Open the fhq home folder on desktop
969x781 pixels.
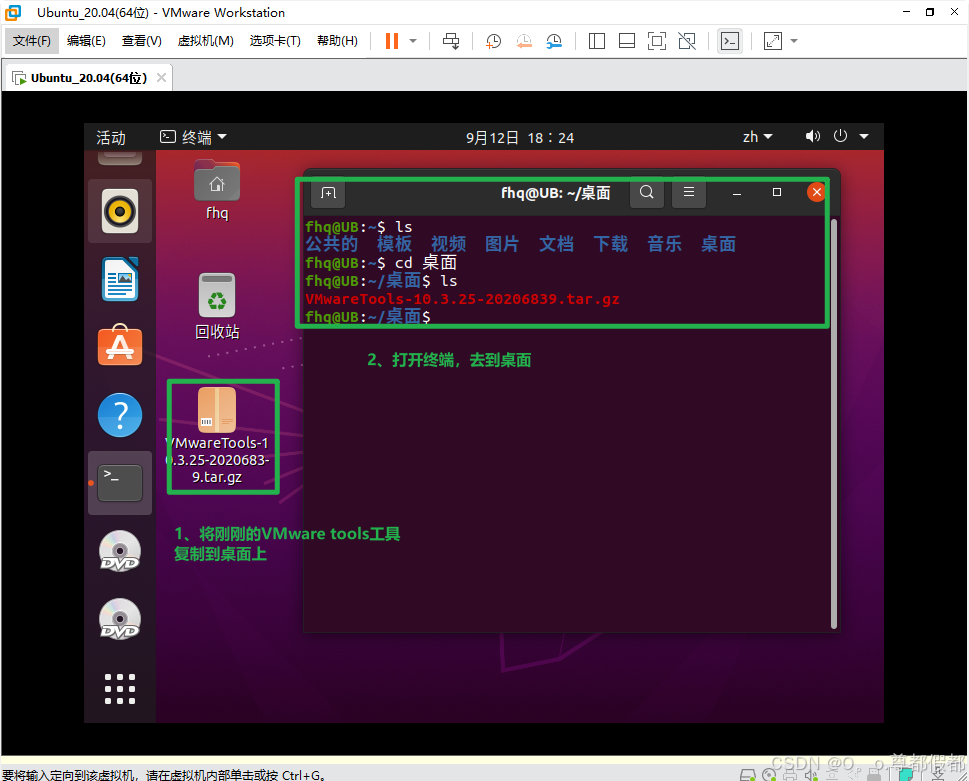click(x=217, y=190)
